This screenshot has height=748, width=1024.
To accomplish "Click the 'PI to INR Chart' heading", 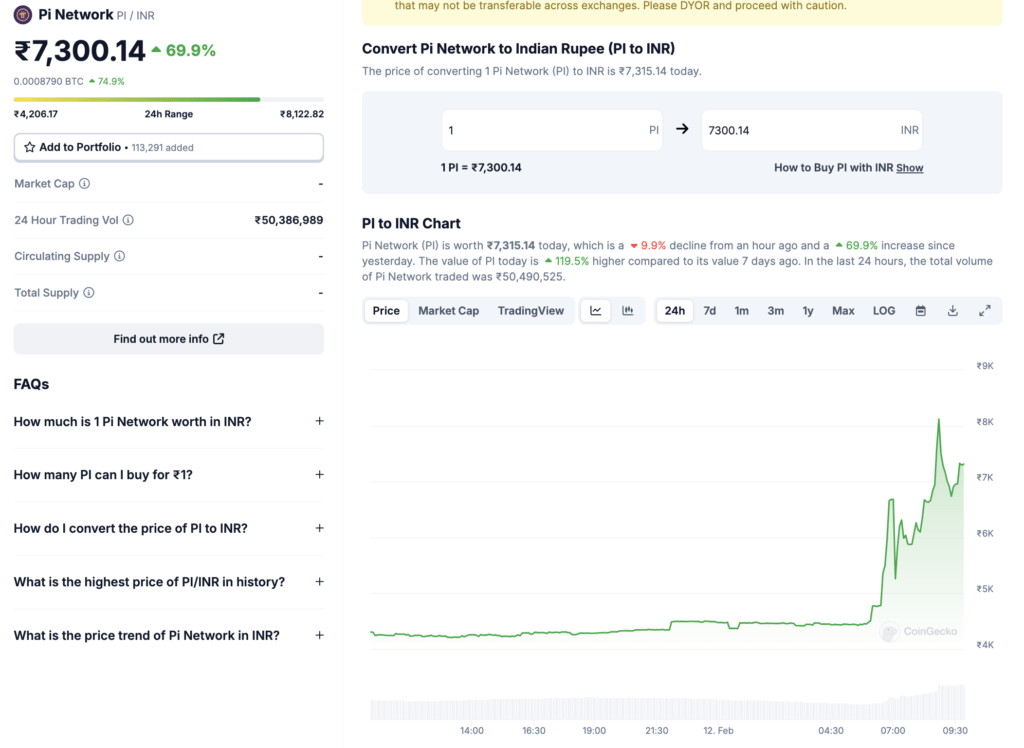I will point(411,223).
